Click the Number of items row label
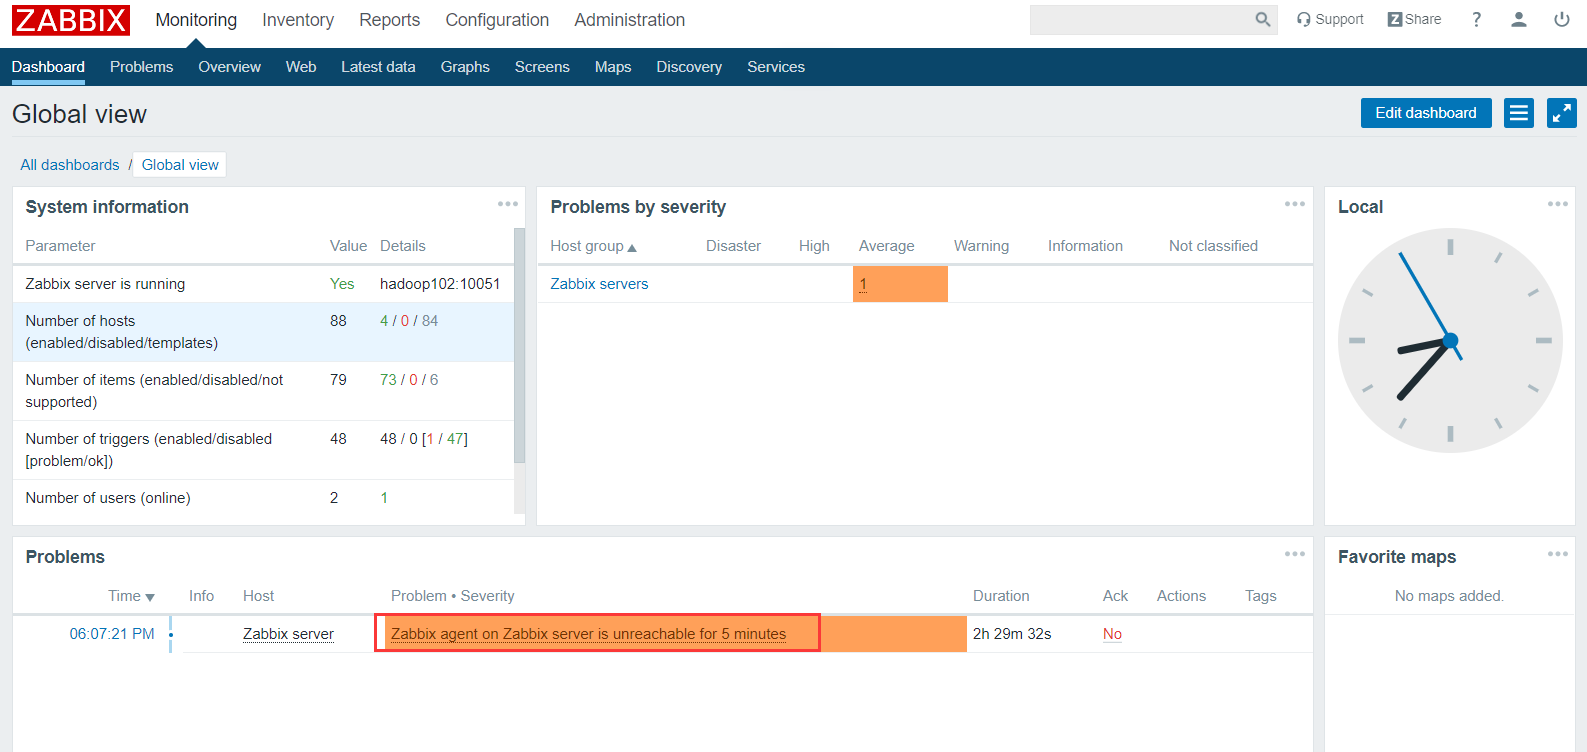Screen dimensions: 1587x752 (154, 391)
